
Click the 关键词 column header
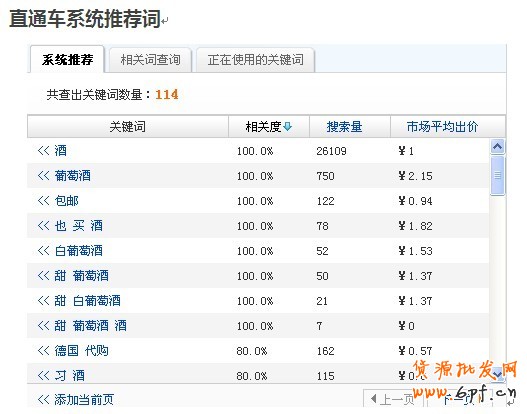tap(128, 127)
